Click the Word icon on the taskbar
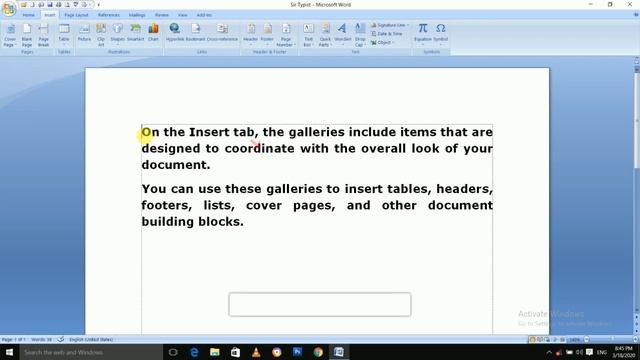The height and width of the screenshot is (360, 640). tap(339, 352)
